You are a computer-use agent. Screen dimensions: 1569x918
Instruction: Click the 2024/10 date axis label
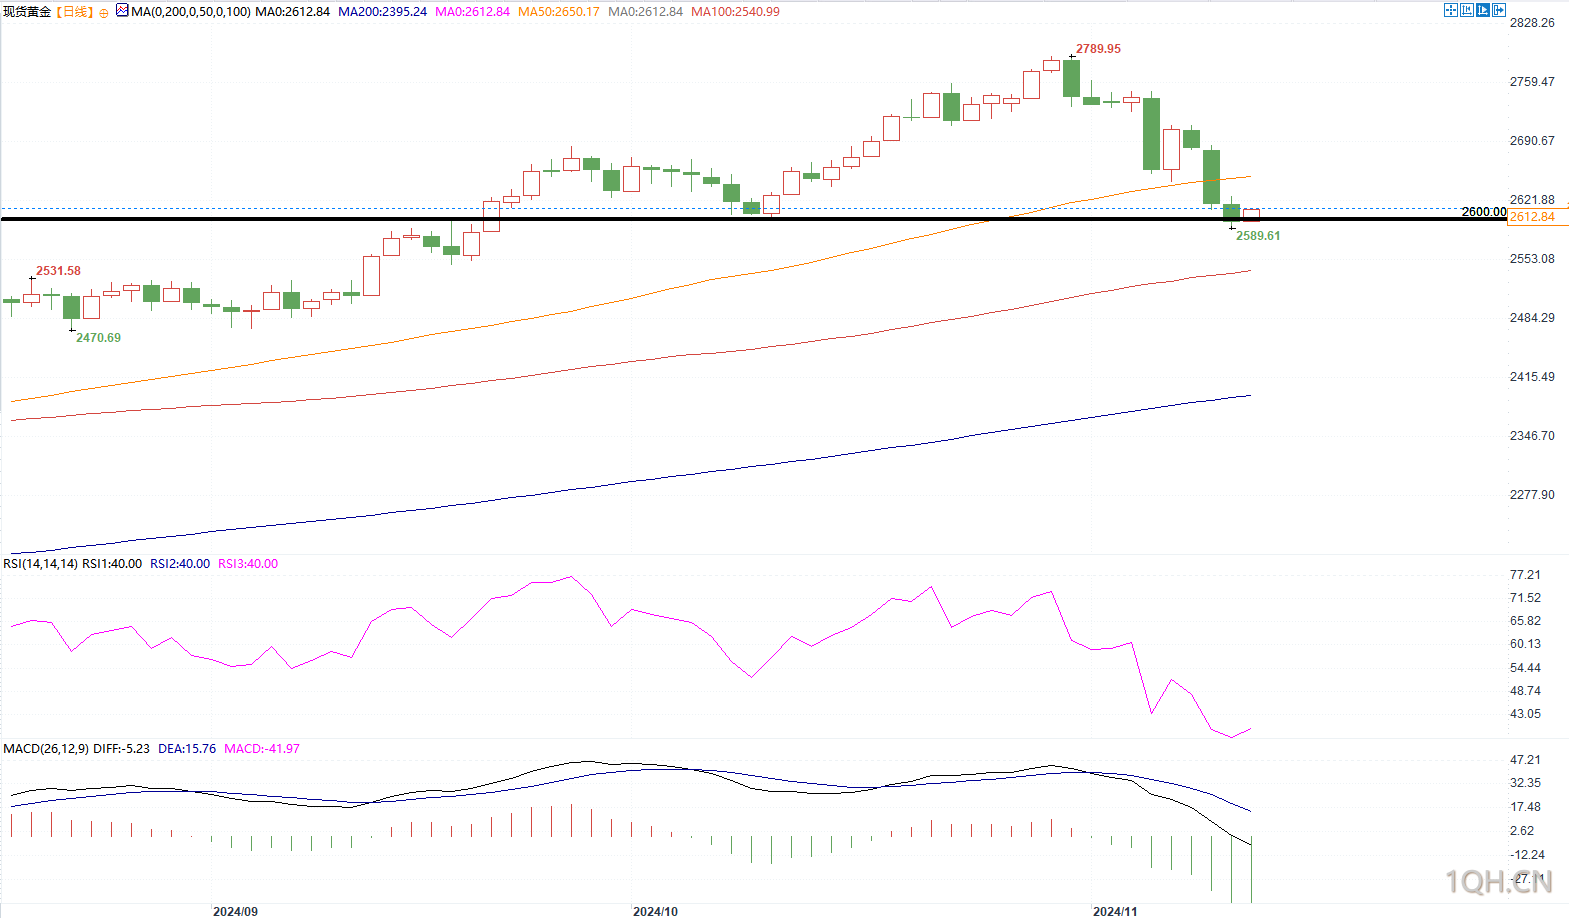tap(655, 911)
